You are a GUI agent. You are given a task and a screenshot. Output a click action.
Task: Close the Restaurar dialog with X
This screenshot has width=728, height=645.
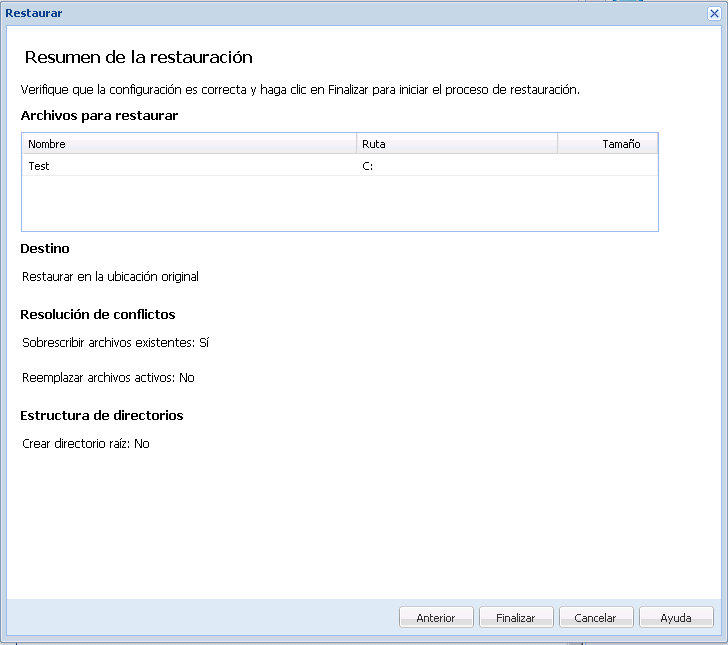tap(714, 13)
